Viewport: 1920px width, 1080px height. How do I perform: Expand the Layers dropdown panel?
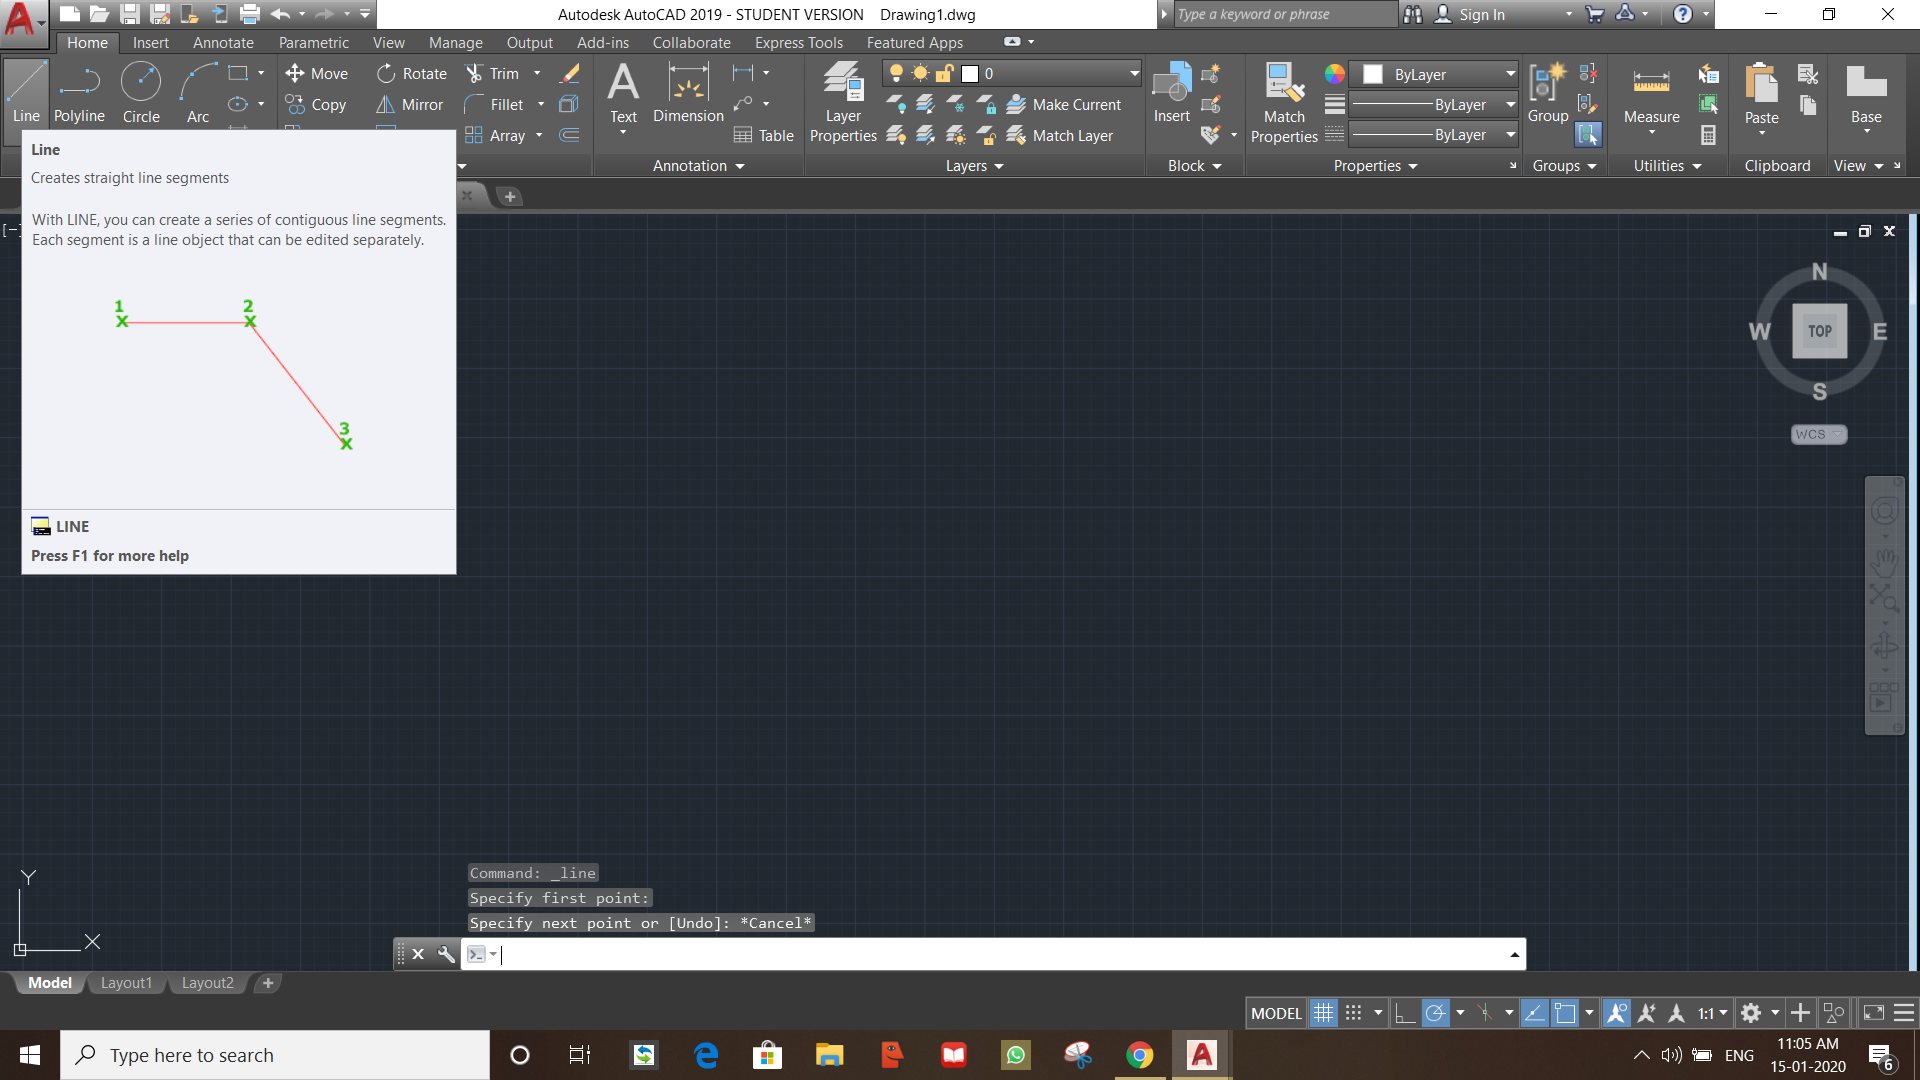point(1000,165)
